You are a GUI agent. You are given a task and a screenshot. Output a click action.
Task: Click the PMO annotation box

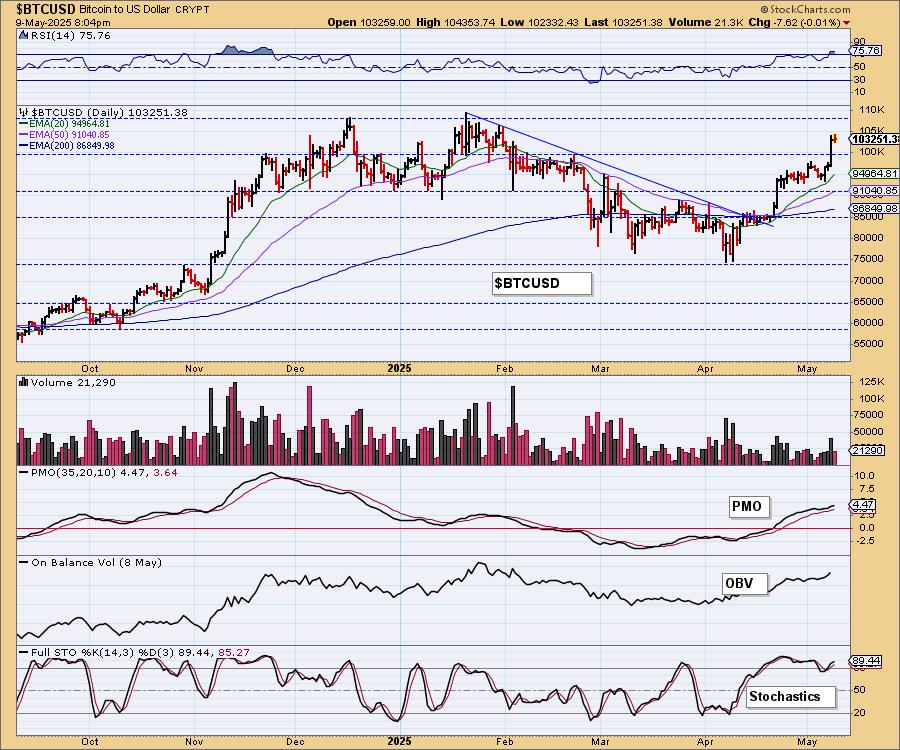(750, 507)
